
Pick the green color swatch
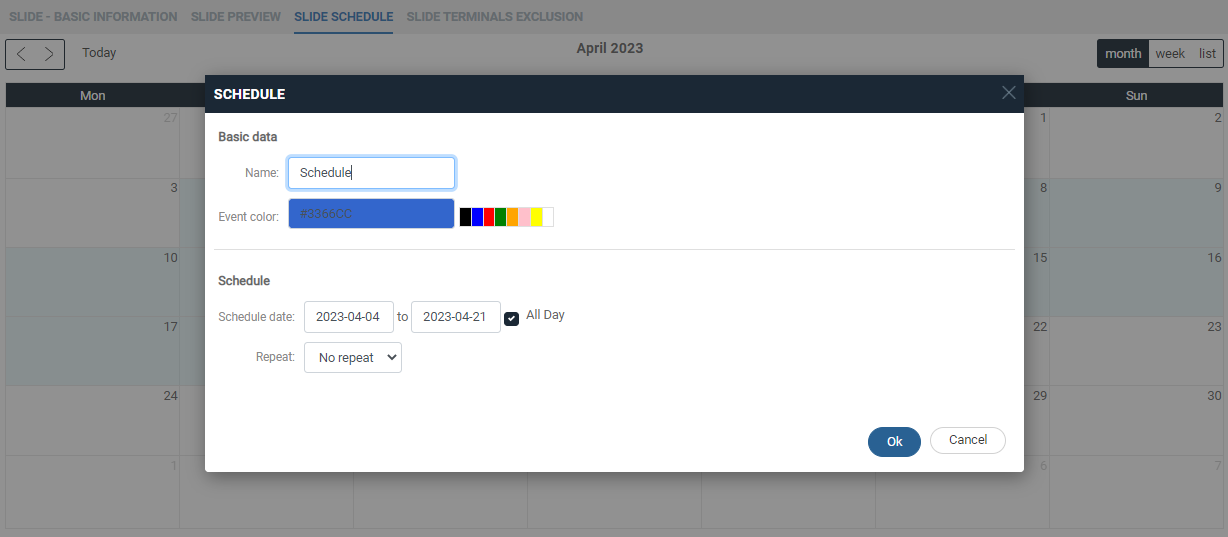501,217
